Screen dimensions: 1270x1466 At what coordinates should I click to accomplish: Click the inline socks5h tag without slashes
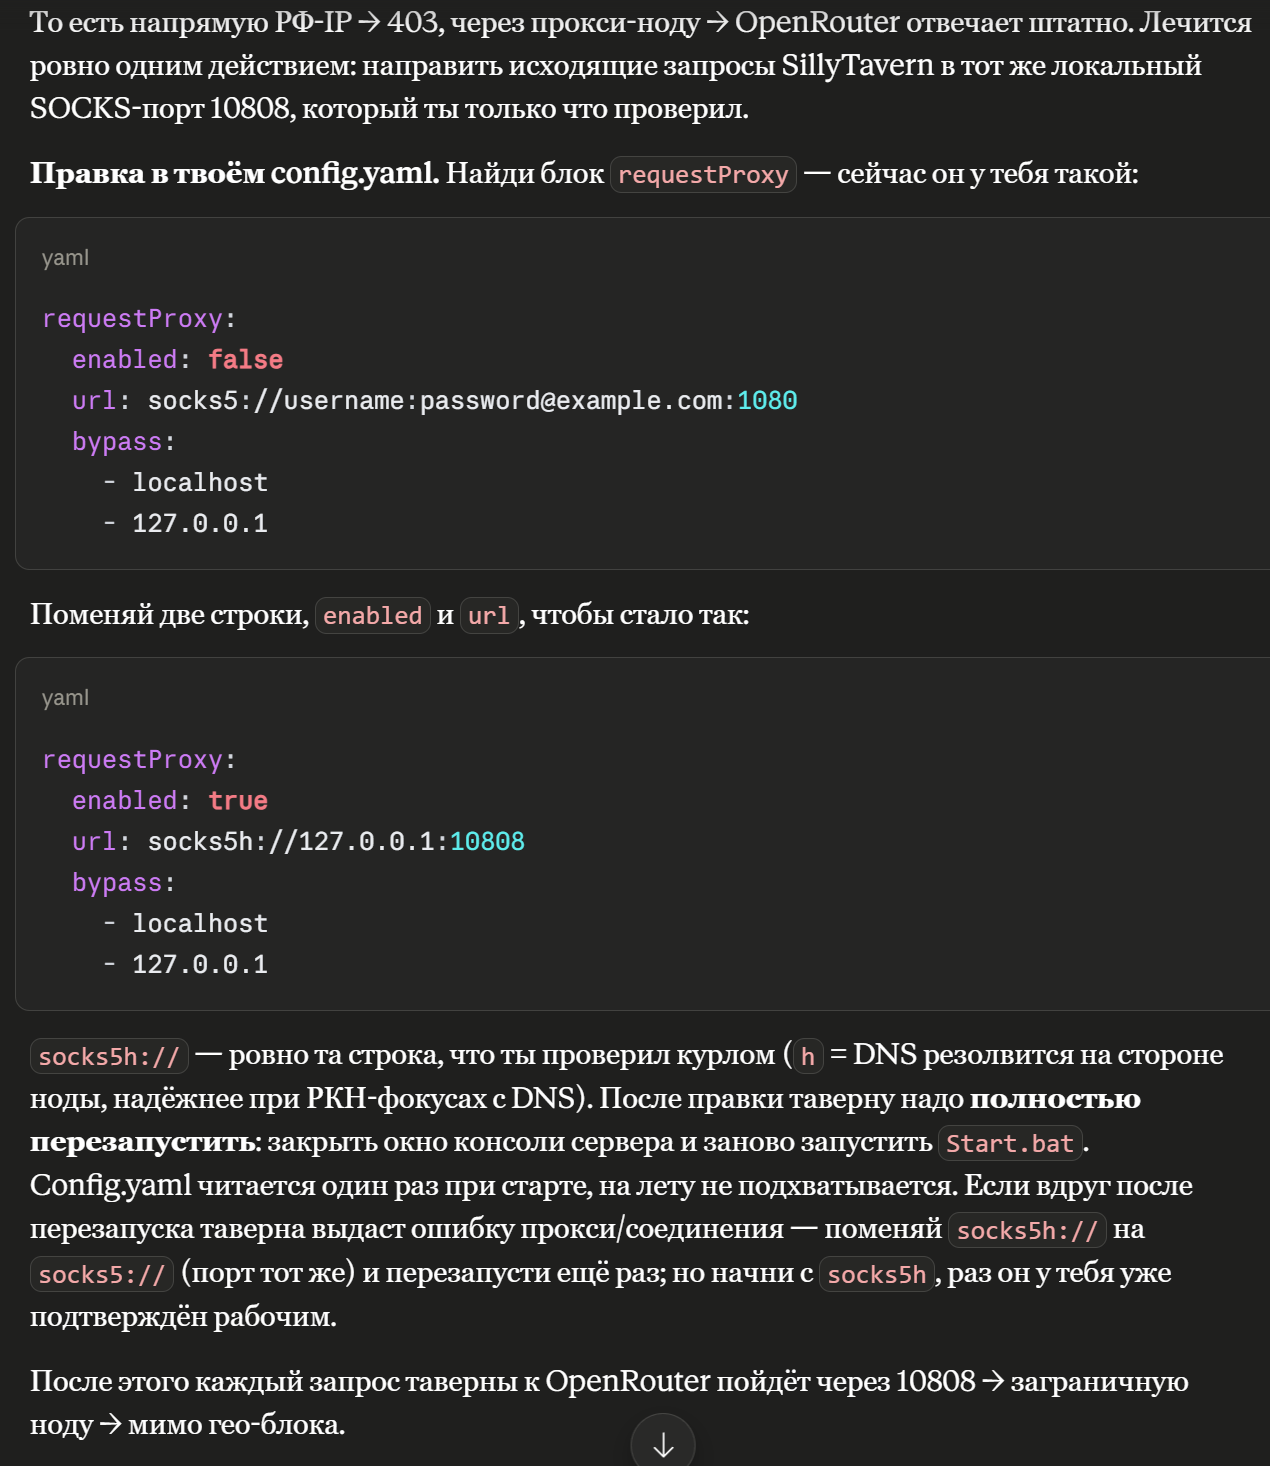point(877,1275)
